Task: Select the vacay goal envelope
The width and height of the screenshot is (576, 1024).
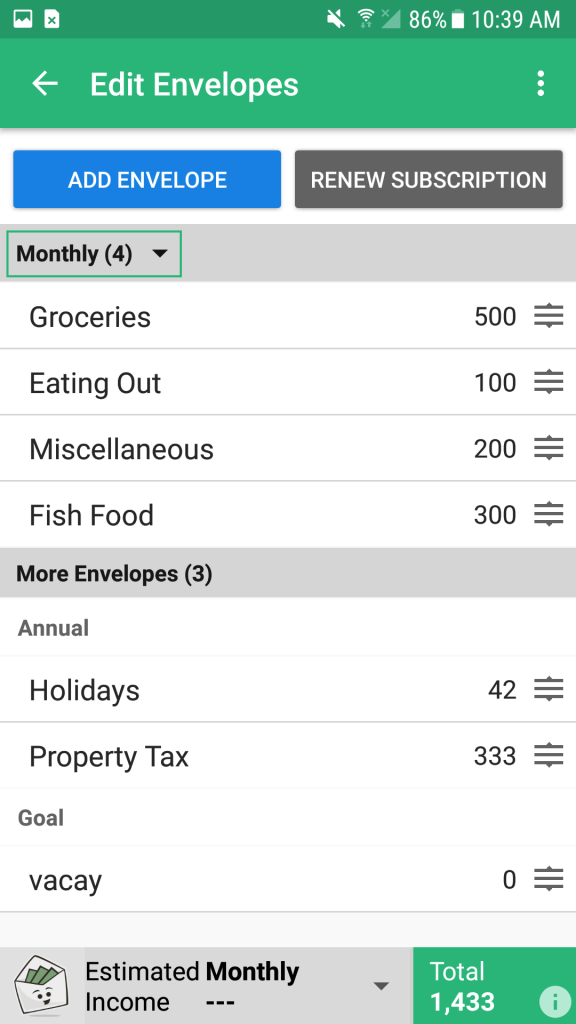Action: (x=288, y=880)
